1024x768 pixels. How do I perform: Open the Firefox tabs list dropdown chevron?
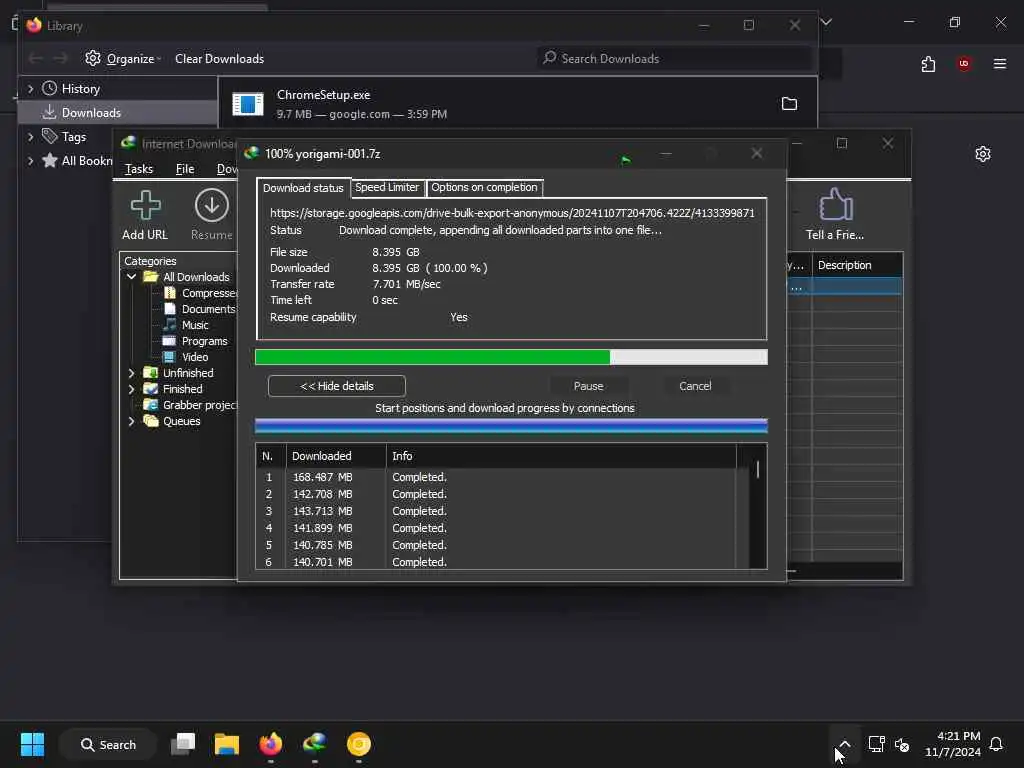pyautogui.click(x=826, y=22)
